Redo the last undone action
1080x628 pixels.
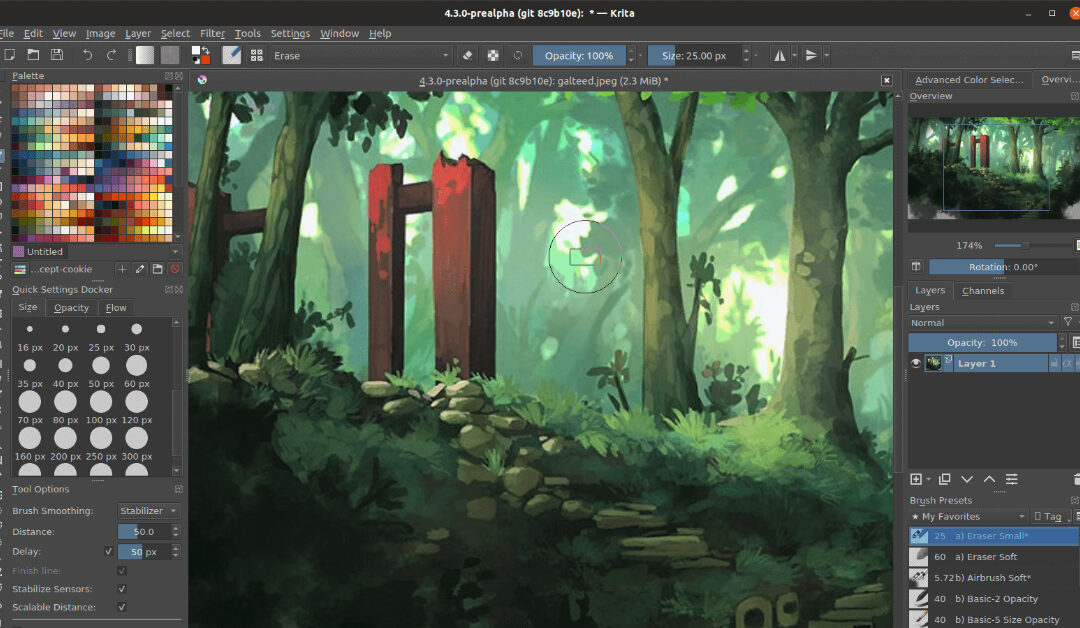[x=111, y=55]
